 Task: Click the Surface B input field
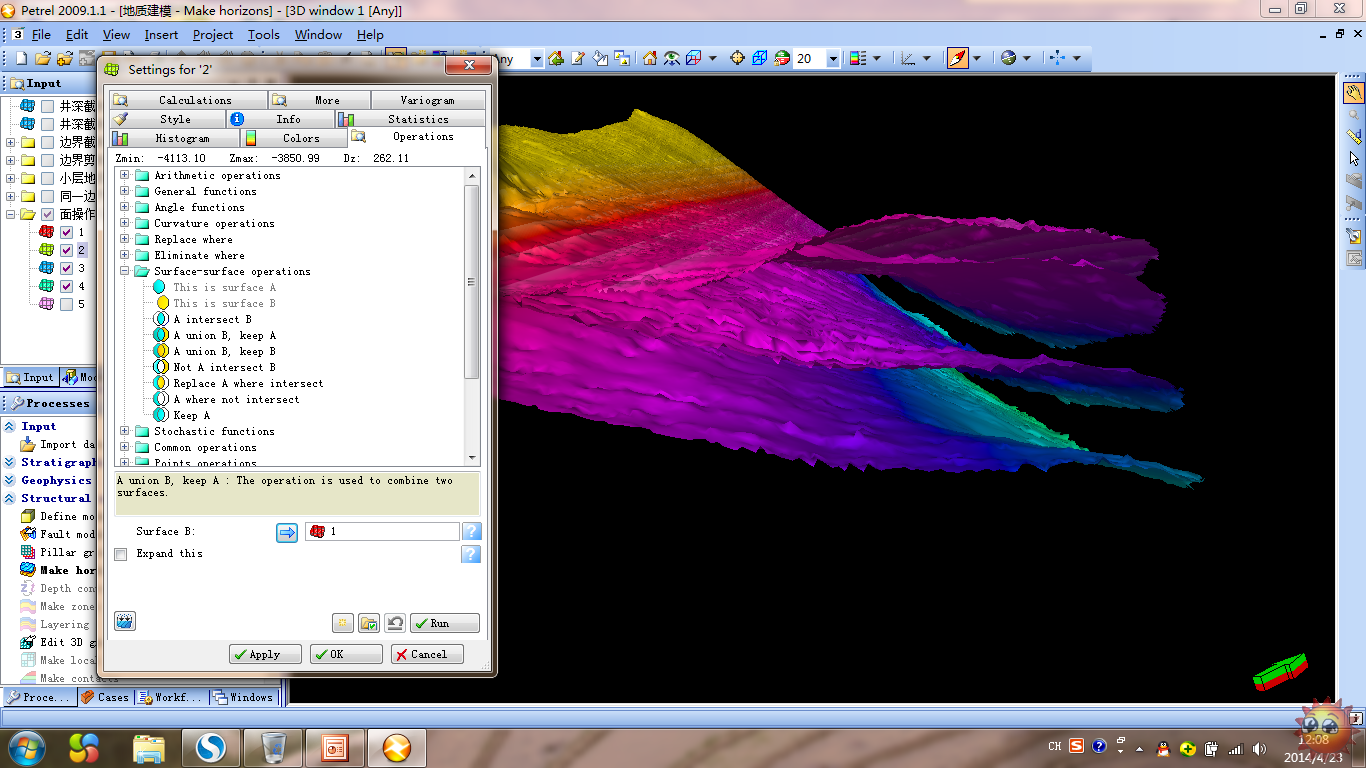tap(382, 532)
